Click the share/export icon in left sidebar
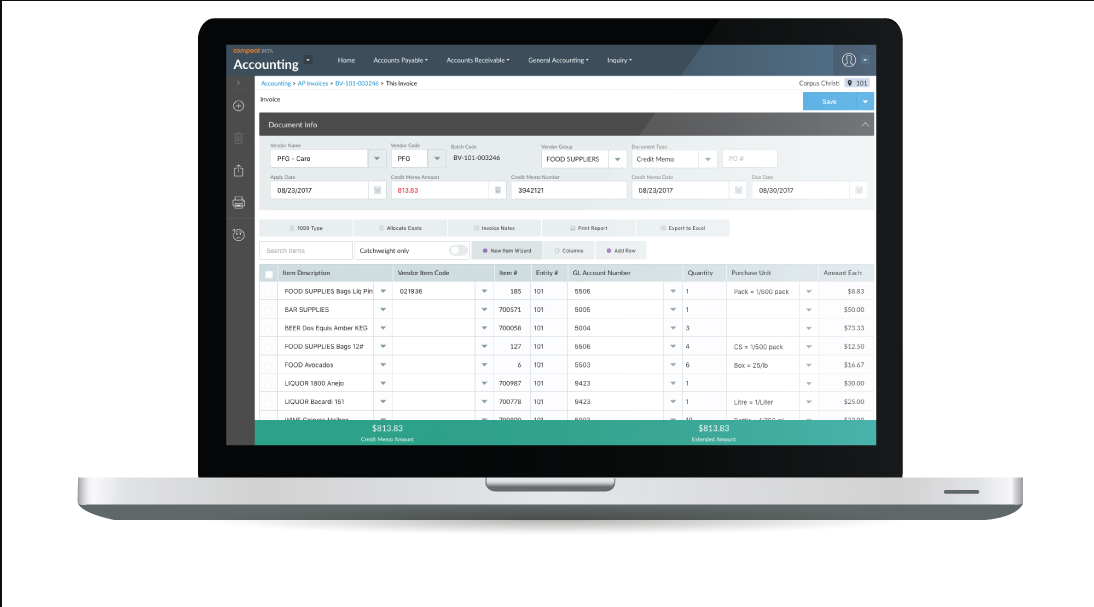1094x607 pixels. click(x=238, y=170)
